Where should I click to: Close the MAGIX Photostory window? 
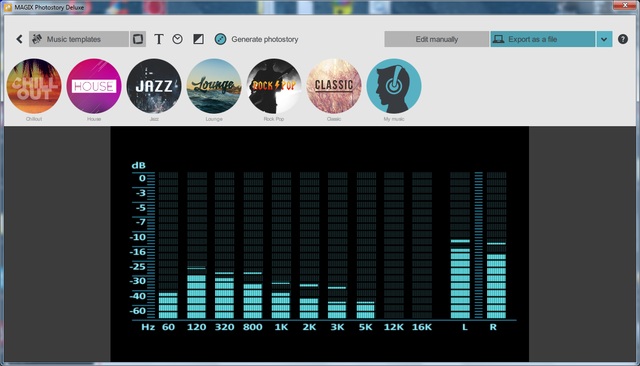(x=625, y=5)
